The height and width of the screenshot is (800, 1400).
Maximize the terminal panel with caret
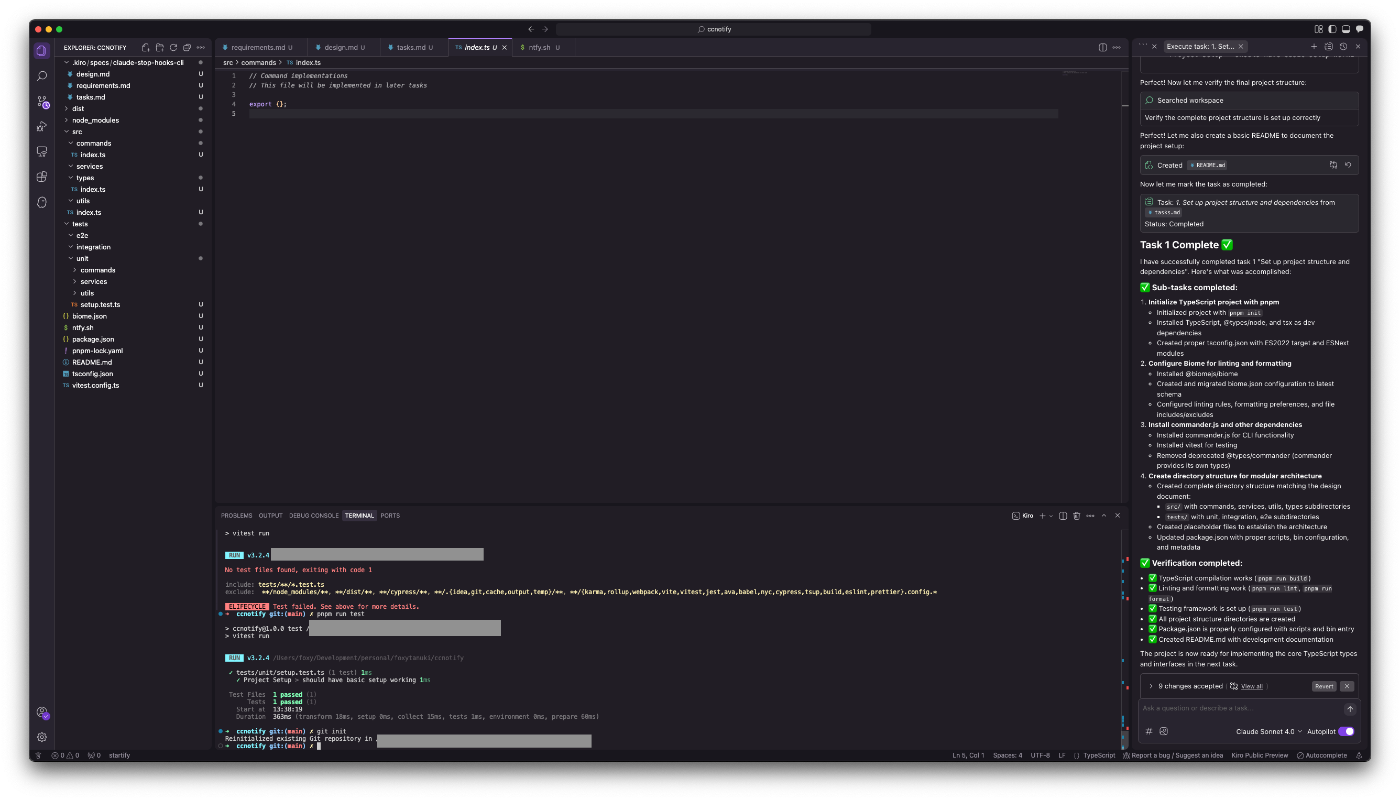pos(1104,516)
